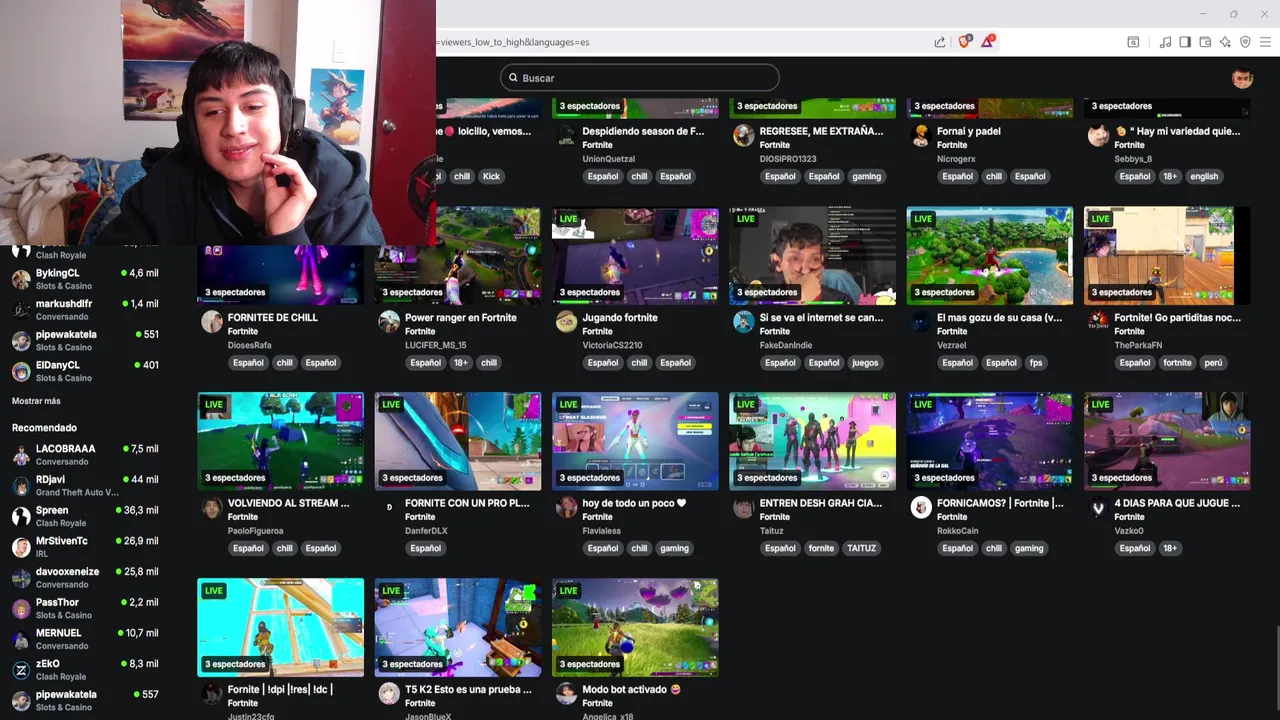The width and height of the screenshot is (1280, 720).
Task: Open the browser hamburger menu
Action: (1265, 42)
